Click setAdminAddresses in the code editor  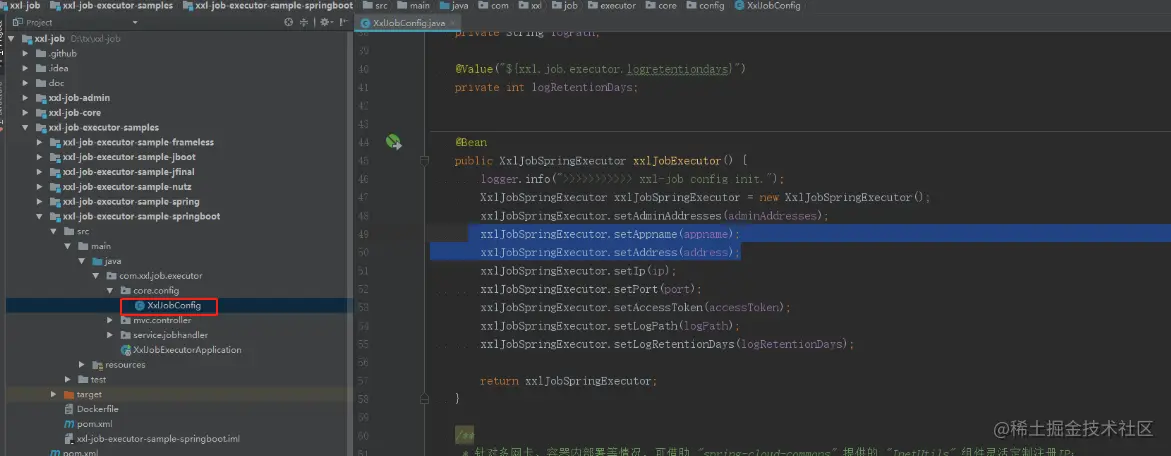(668, 216)
